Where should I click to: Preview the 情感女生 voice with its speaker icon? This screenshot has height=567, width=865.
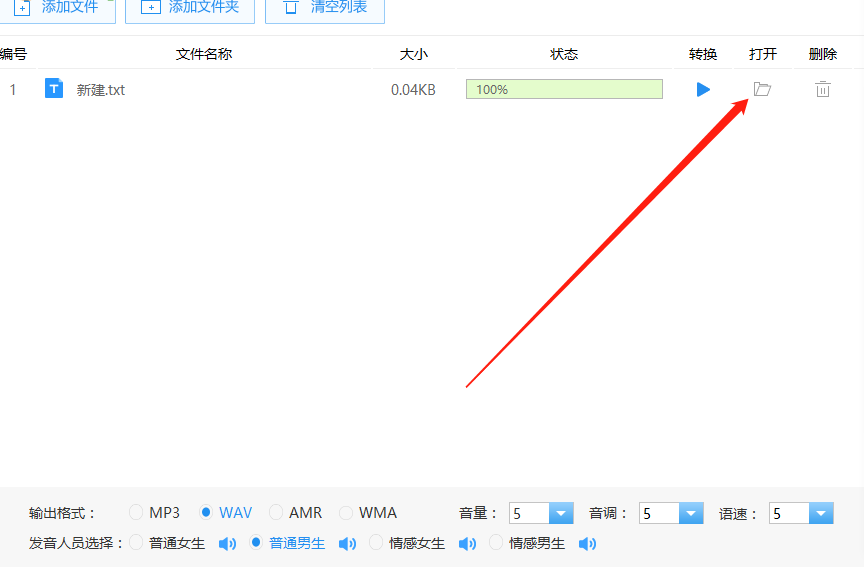click(467, 544)
